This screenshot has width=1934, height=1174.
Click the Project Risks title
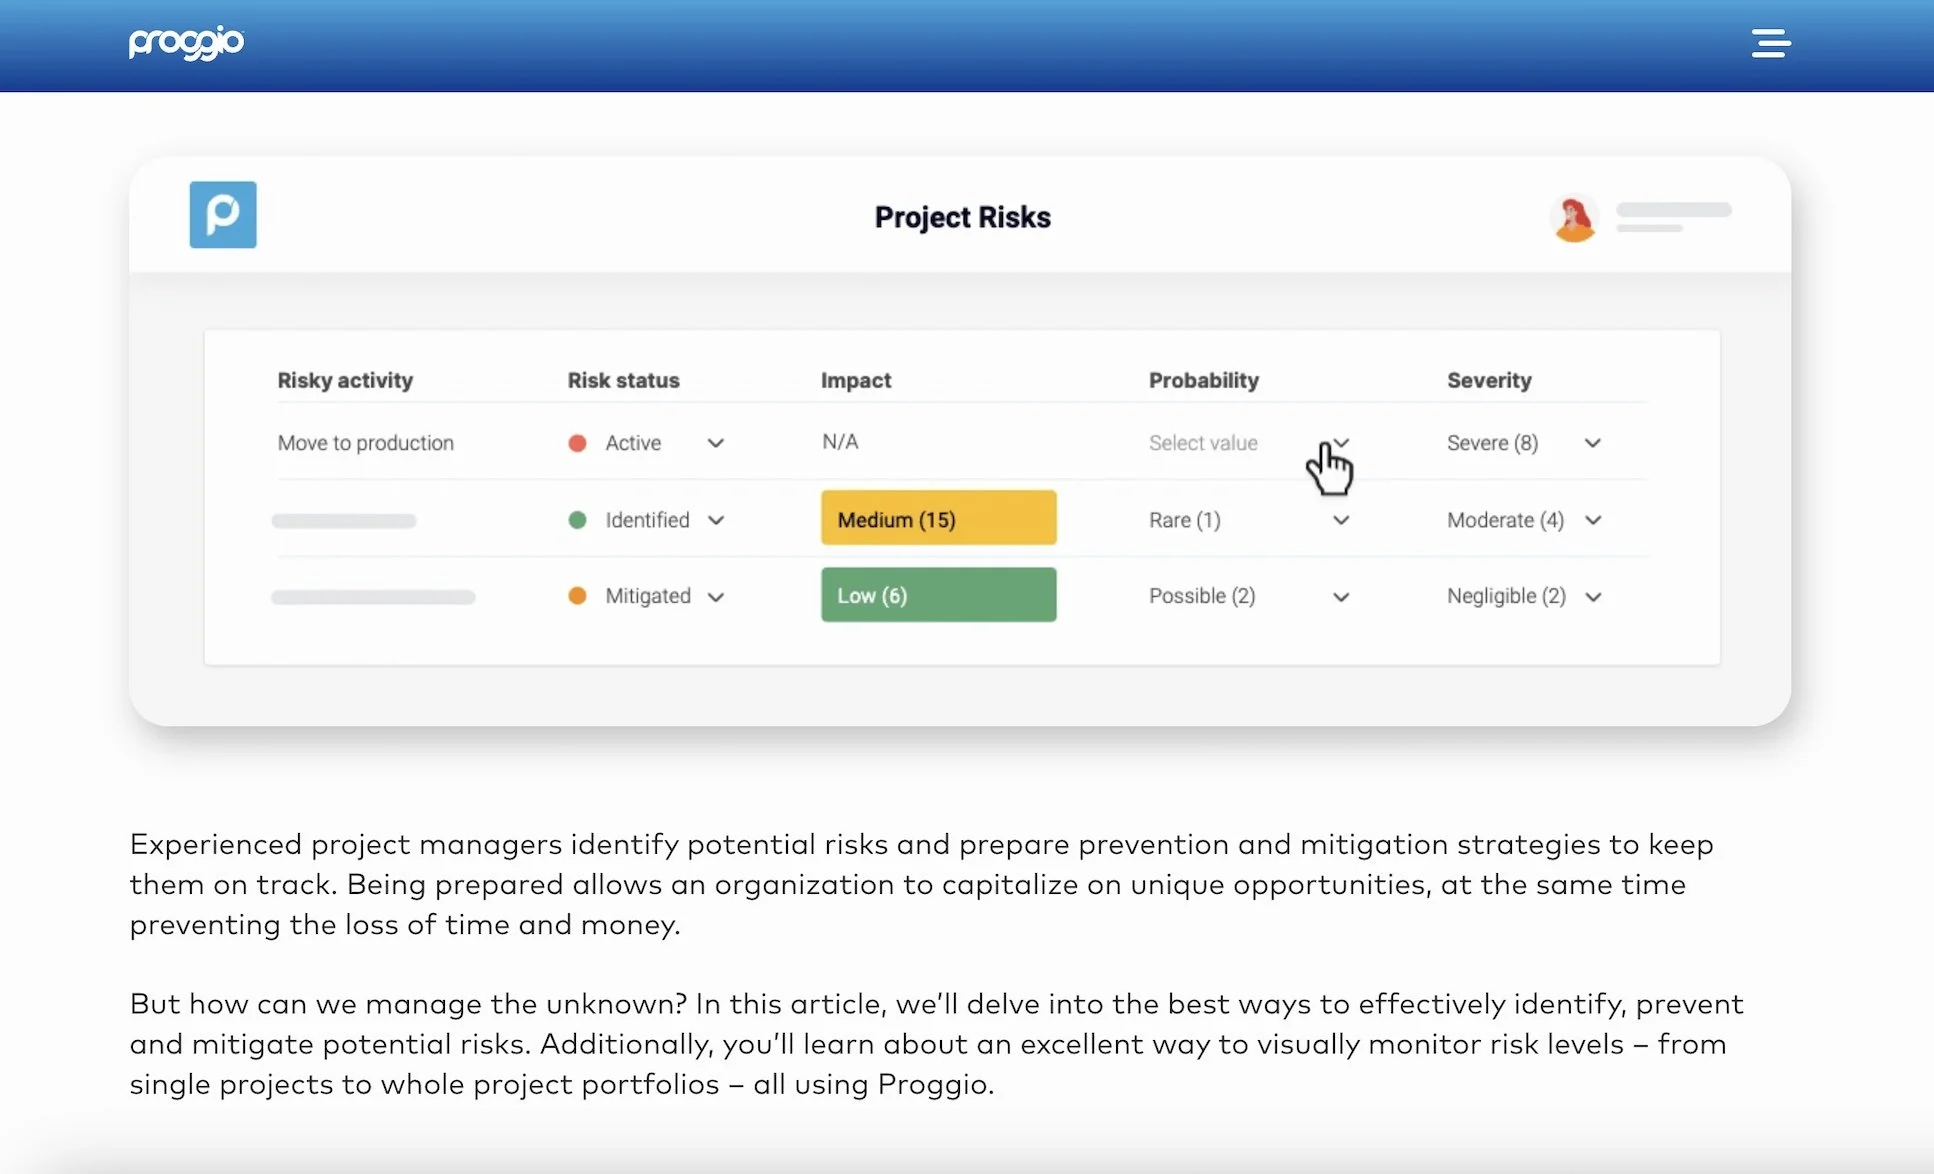(962, 217)
